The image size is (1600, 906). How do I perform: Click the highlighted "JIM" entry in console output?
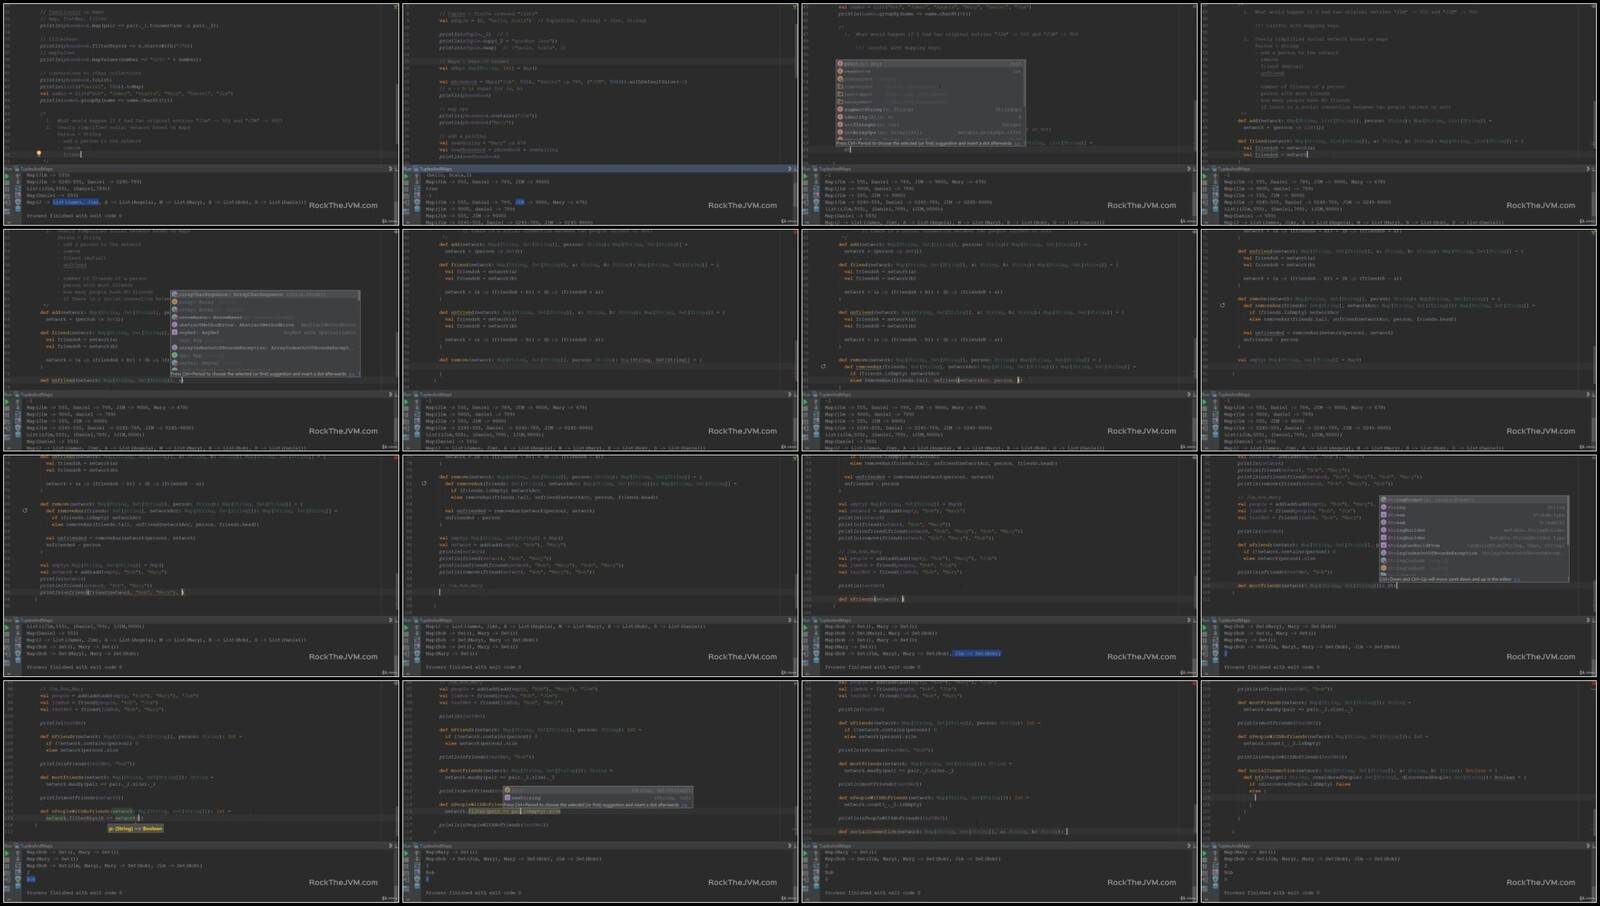(520, 202)
